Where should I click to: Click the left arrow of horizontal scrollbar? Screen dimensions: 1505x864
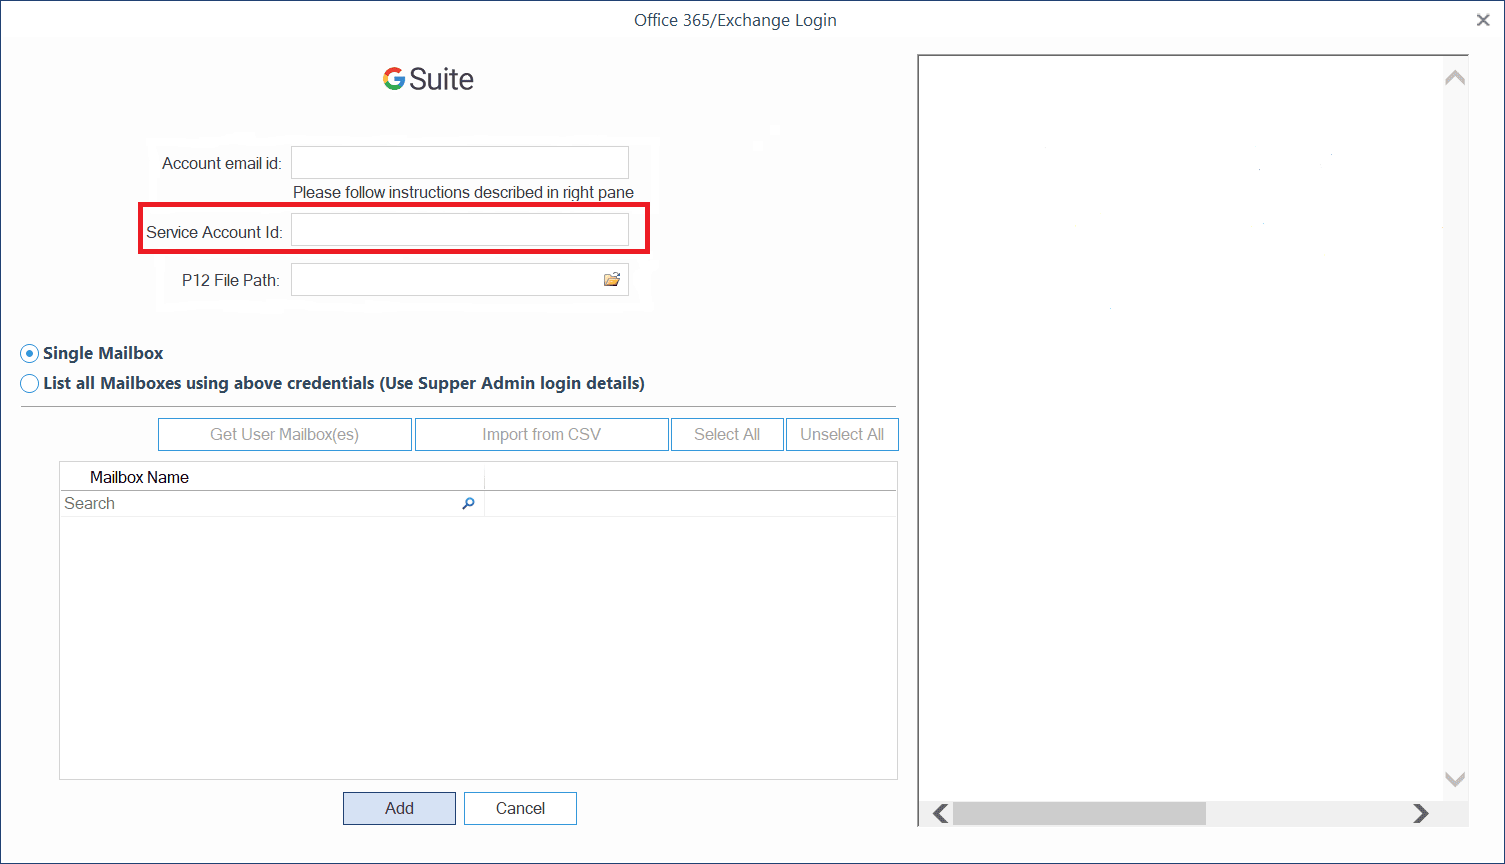(x=940, y=814)
